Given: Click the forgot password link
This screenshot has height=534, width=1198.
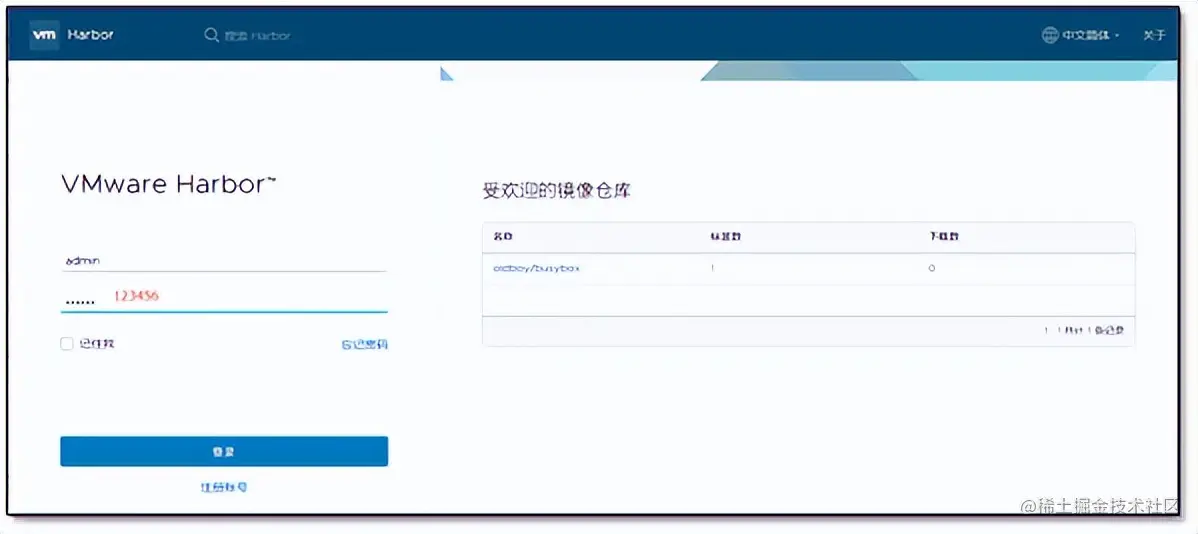Looking at the screenshot, I should pos(364,345).
